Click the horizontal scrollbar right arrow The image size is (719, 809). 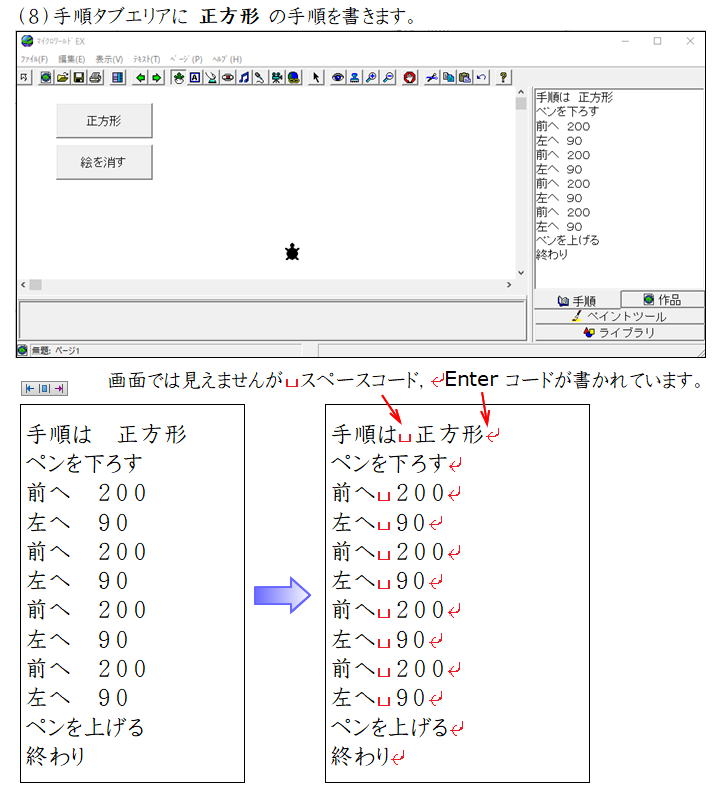pos(509,285)
